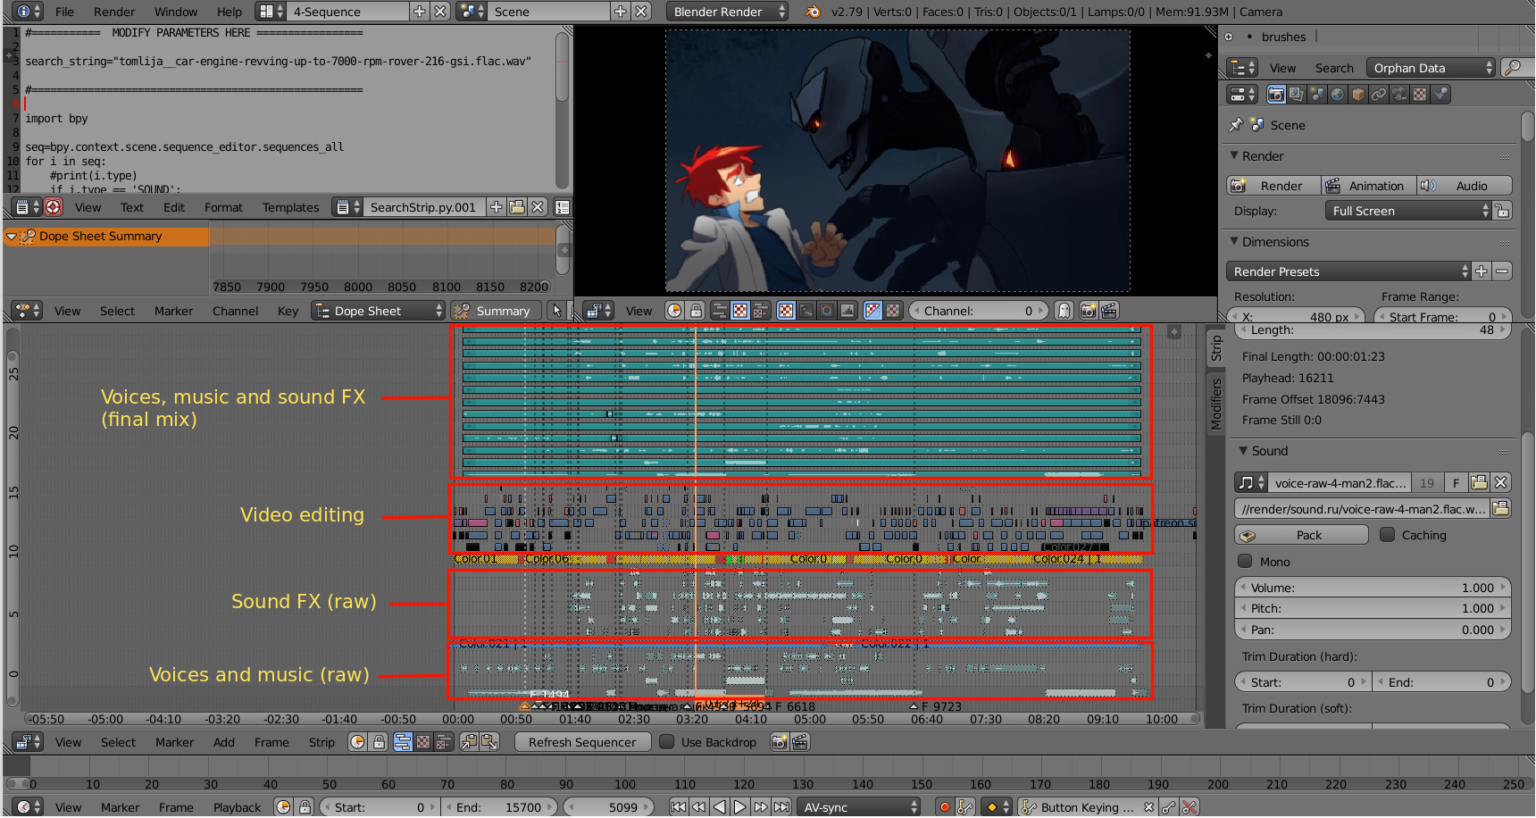
Task: Open the sound file browser folder icon
Action: [1500, 509]
